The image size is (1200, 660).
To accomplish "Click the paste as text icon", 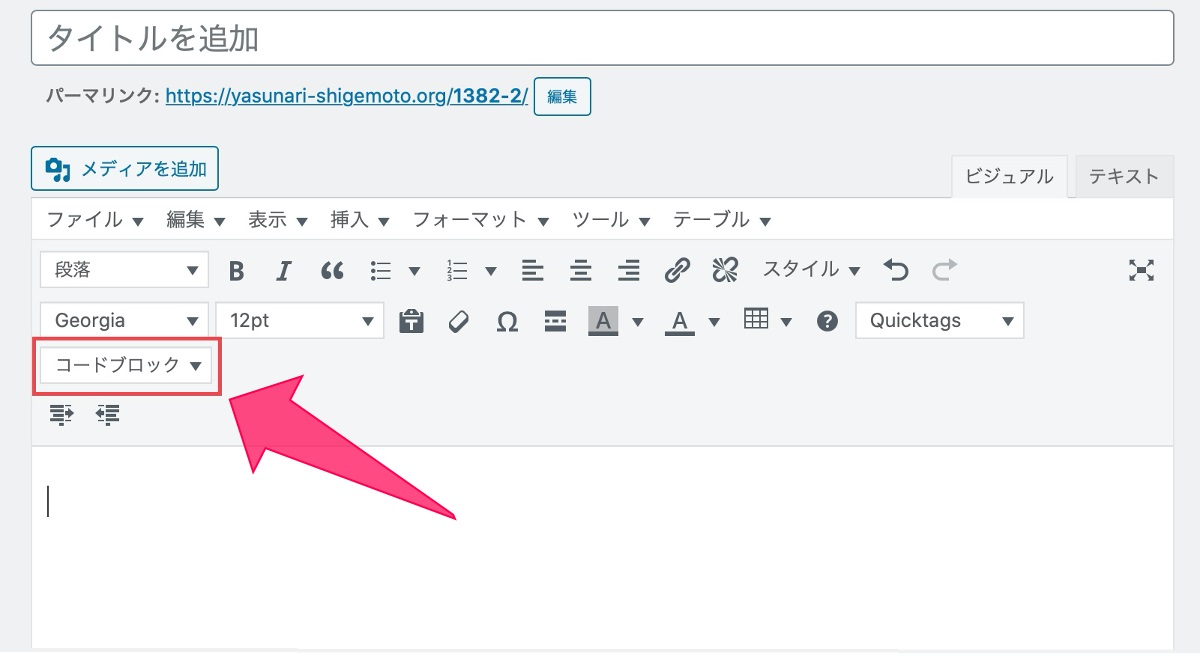I will pos(411,321).
